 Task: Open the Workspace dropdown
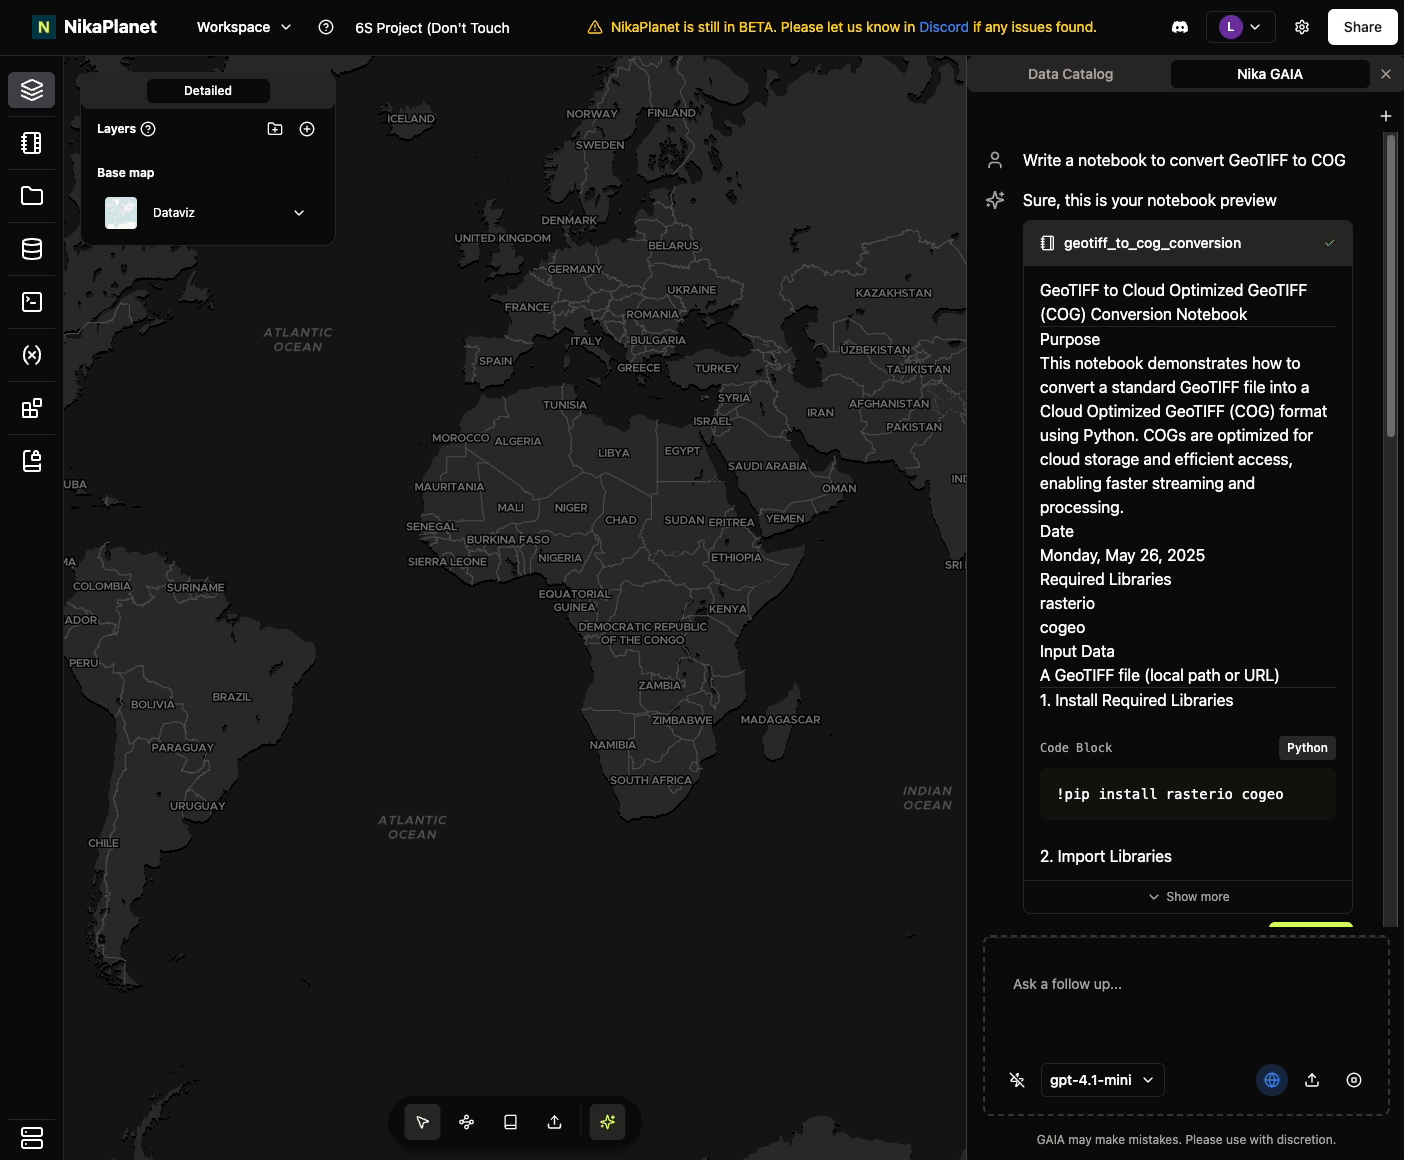244,27
